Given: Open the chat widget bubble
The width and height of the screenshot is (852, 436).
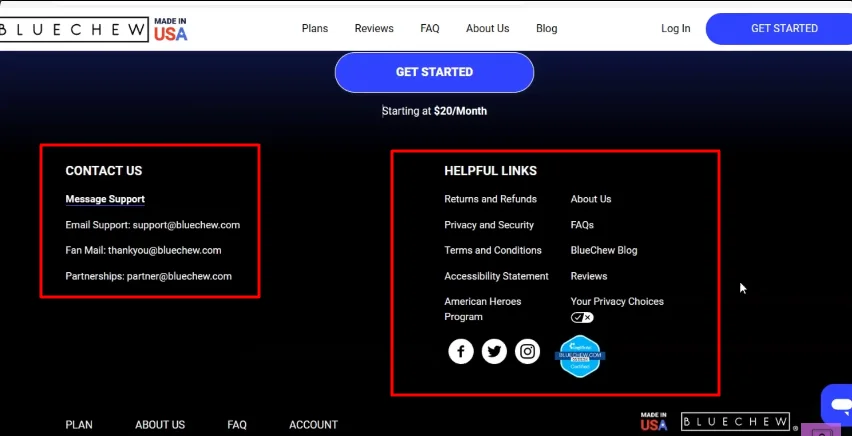Looking at the screenshot, I should coord(837,404).
